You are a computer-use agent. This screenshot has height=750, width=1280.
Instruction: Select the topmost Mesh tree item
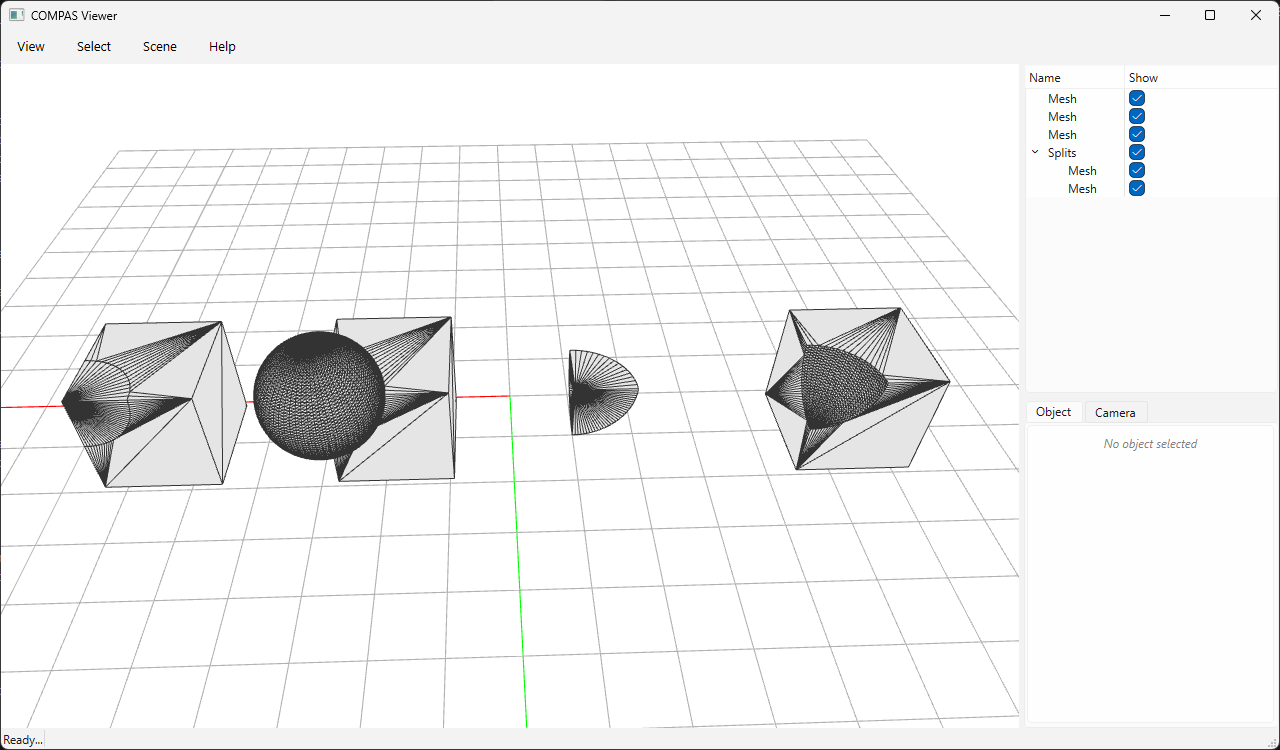(x=1062, y=99)
